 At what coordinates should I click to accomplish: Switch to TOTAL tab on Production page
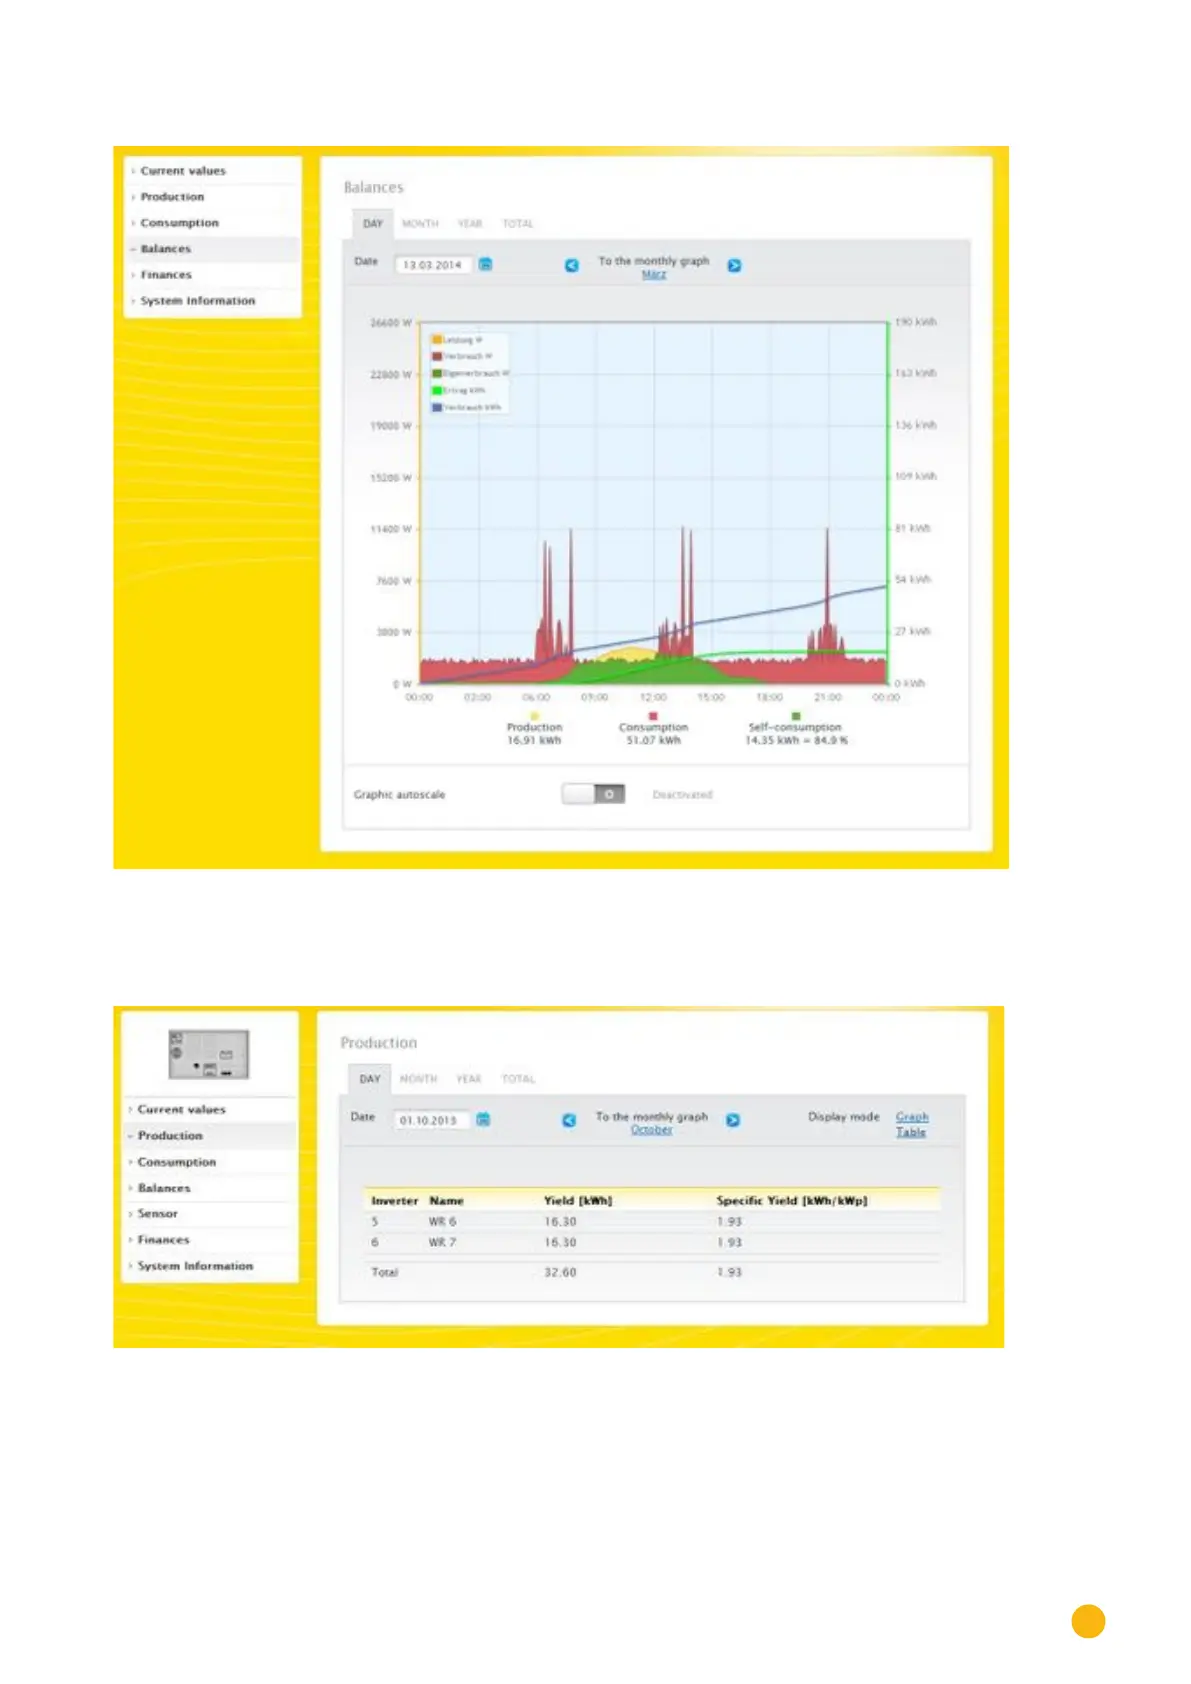pos(518,1079)
